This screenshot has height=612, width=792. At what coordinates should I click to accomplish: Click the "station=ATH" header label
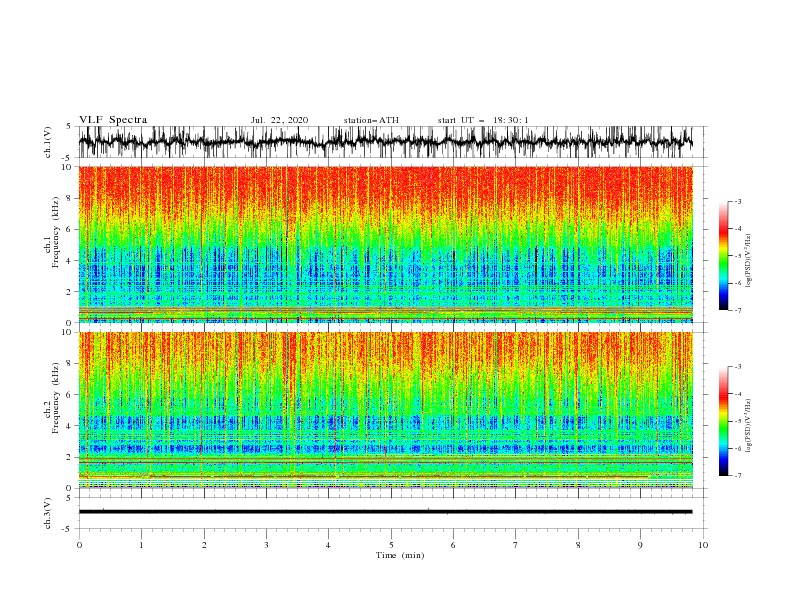(371, 120)
